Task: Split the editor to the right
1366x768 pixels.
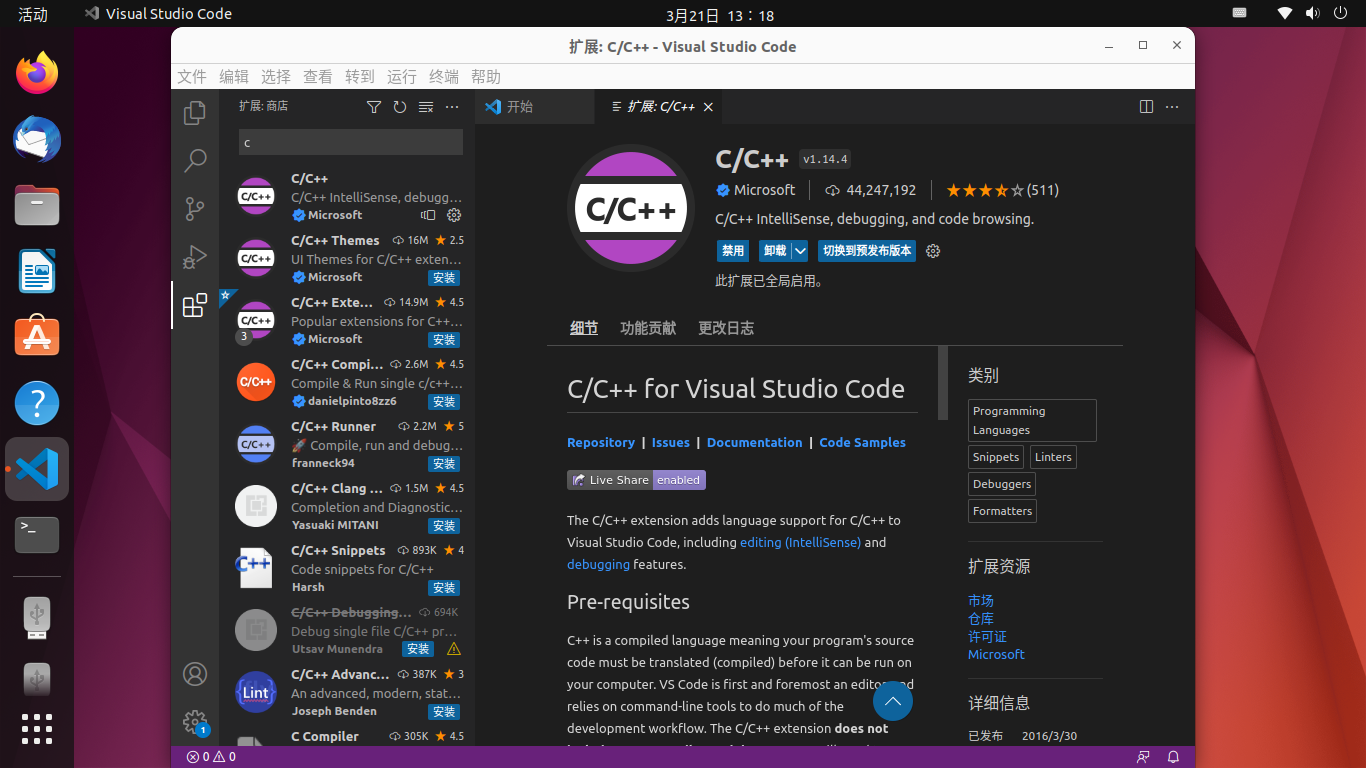Action: click(x=1147, y=107)
